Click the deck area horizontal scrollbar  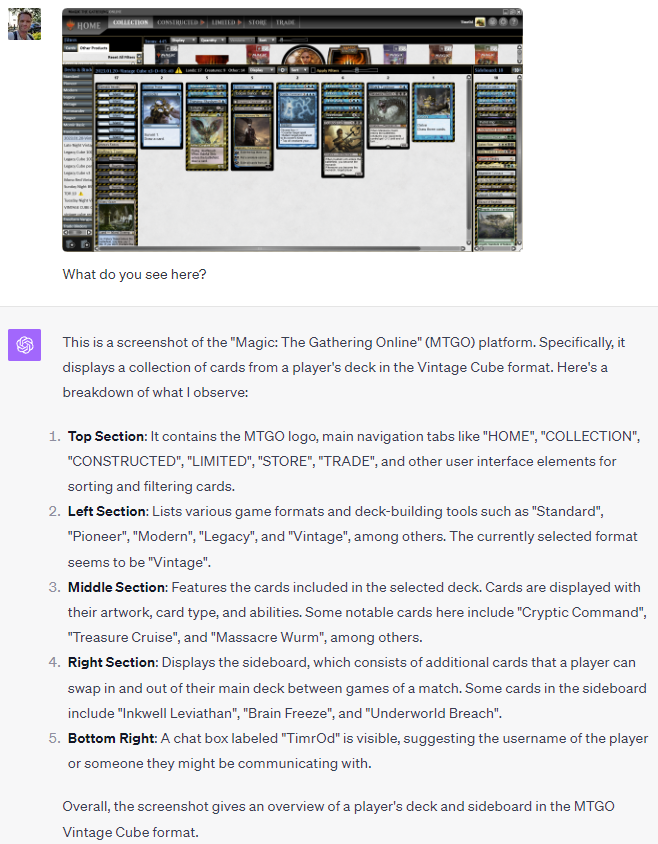[281, 249]
